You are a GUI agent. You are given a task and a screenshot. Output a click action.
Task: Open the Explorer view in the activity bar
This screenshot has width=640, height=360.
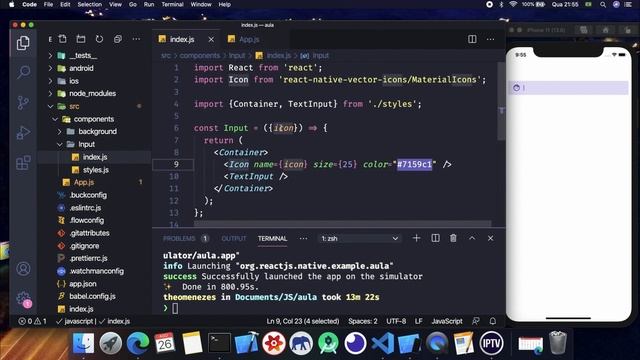(23, 43)
